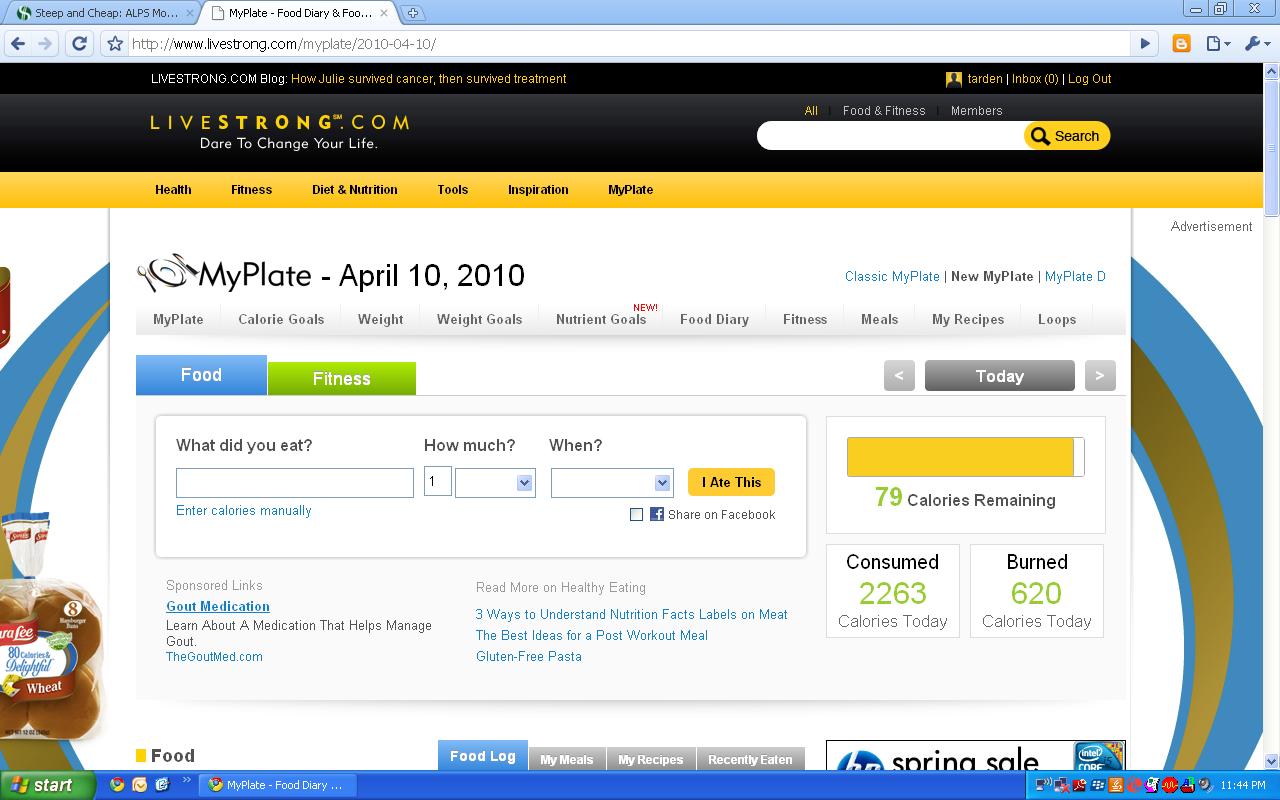Viewport: 1280px width, 800px height.
Task: Switch to the green Fitness tab
Action: (x=342, y=378)
